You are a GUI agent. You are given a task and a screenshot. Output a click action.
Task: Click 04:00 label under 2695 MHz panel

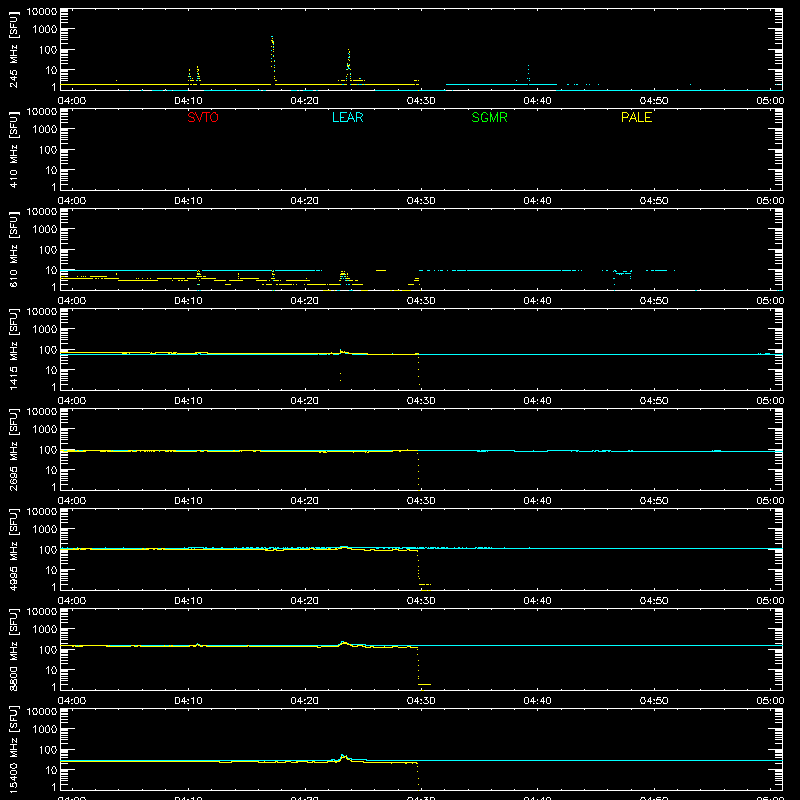pos(72,501)
